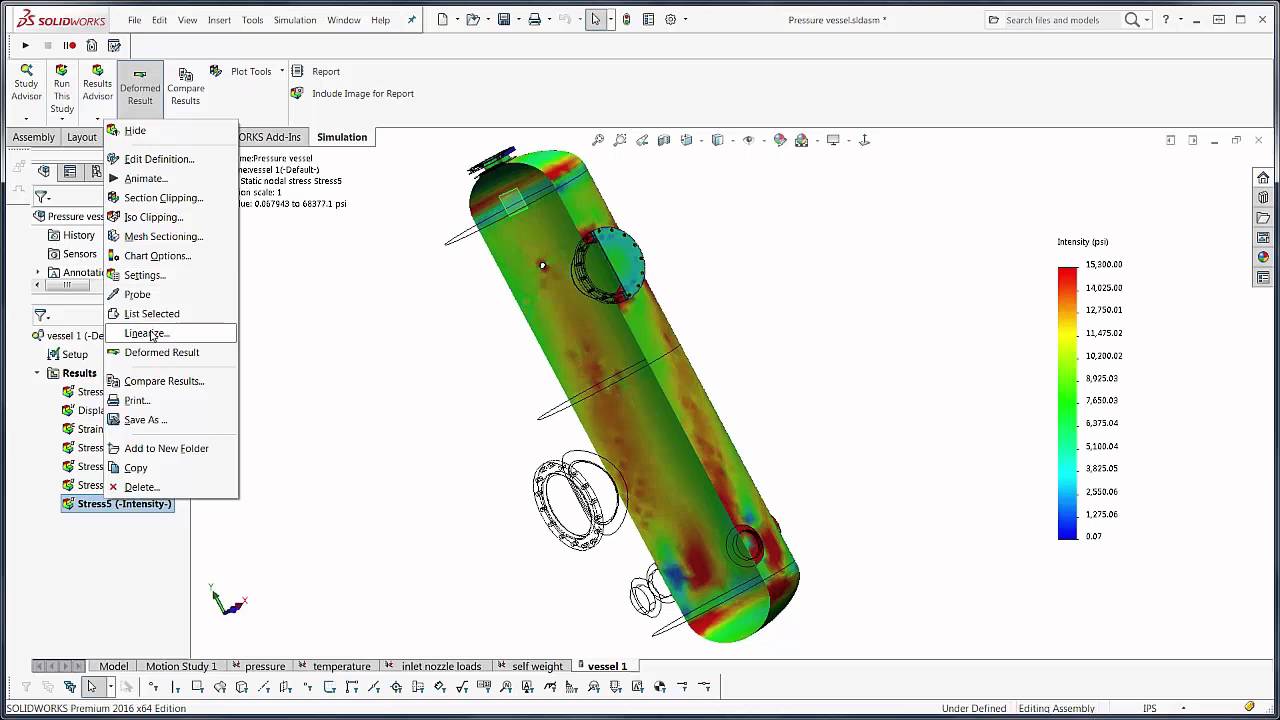Click the Home icon in right task pane
This screenshot has width=1280, height=720.
[x=1263, y=177]
